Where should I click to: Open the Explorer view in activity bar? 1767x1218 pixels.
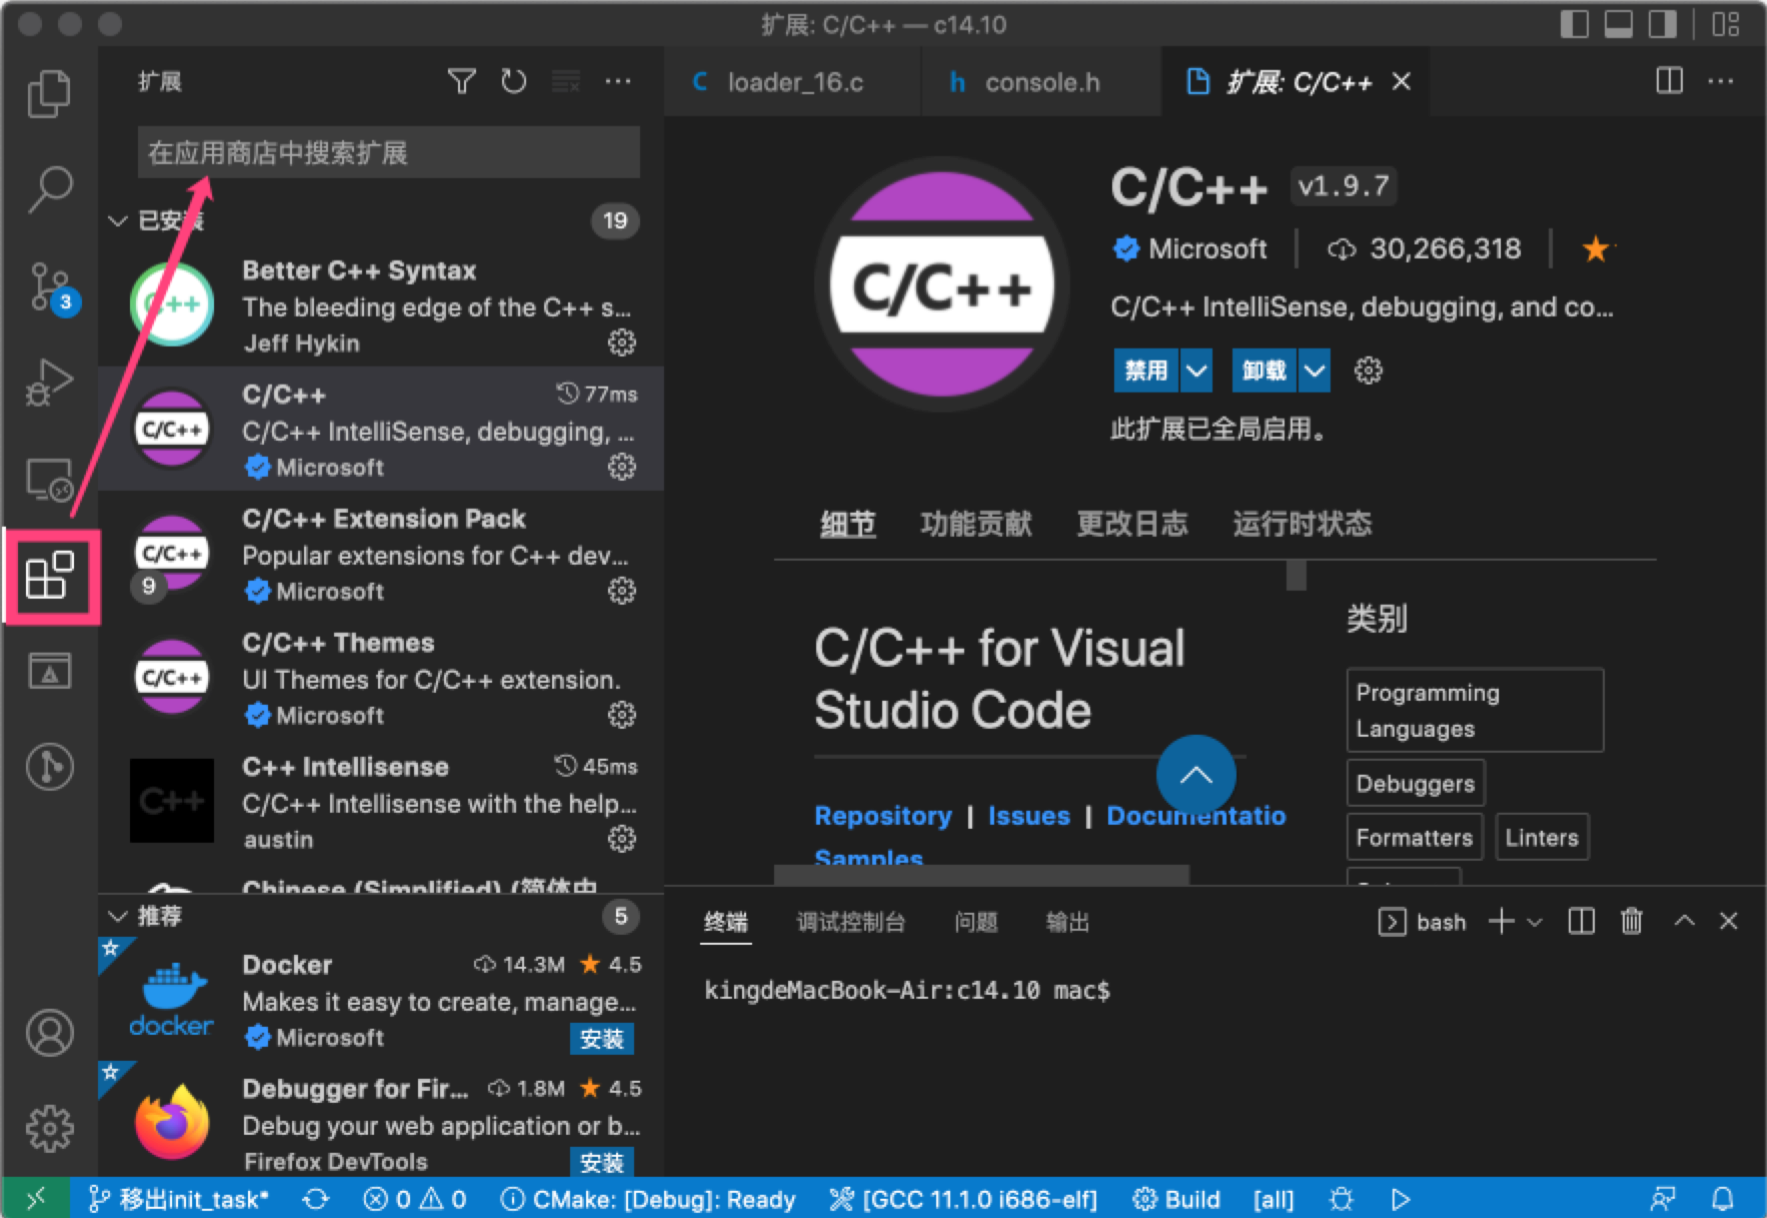click(x=49, y=93)
